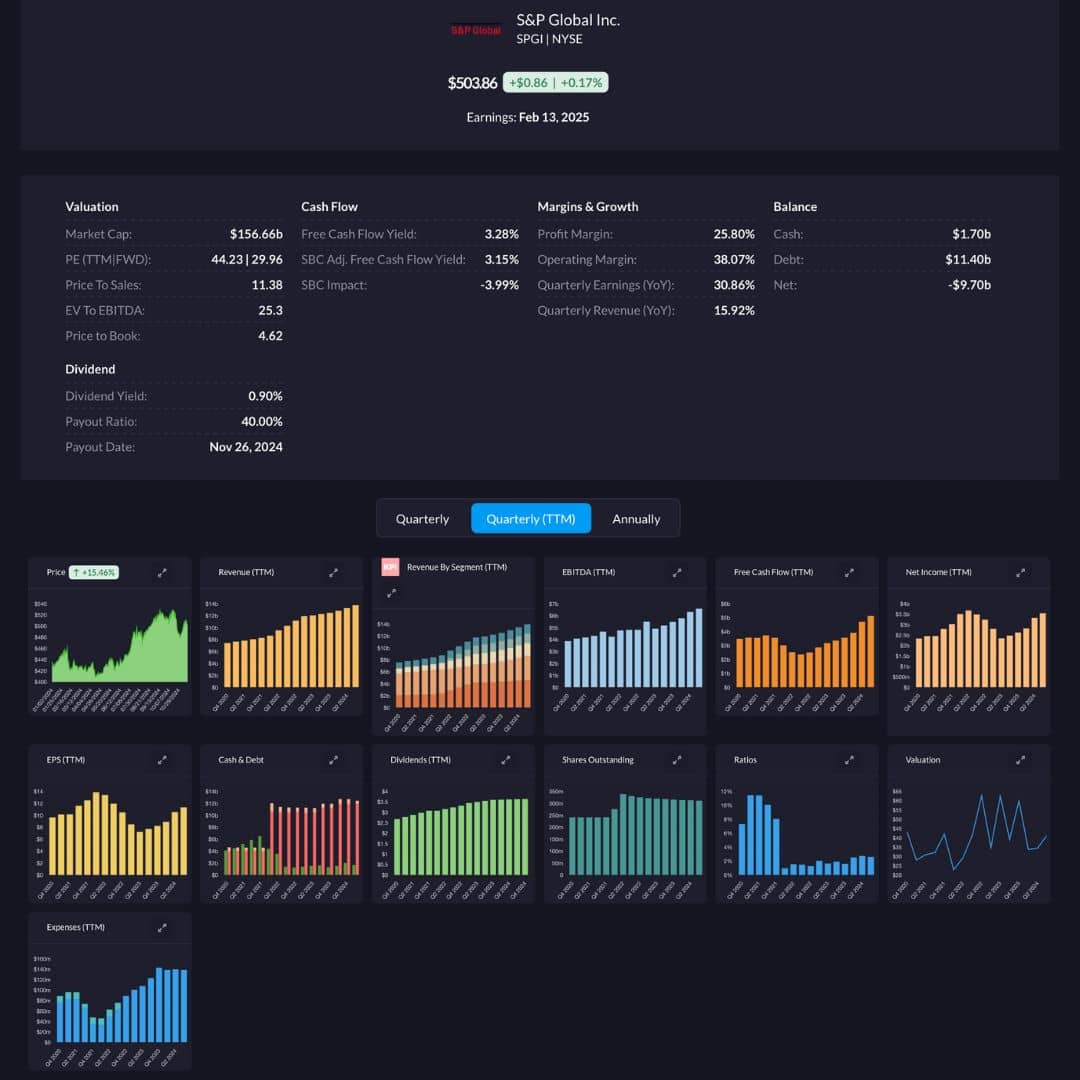Screen dimensions: 1080x1080
Task: Expand the Free Cash Flow chart
Action: tap(849, 572)
